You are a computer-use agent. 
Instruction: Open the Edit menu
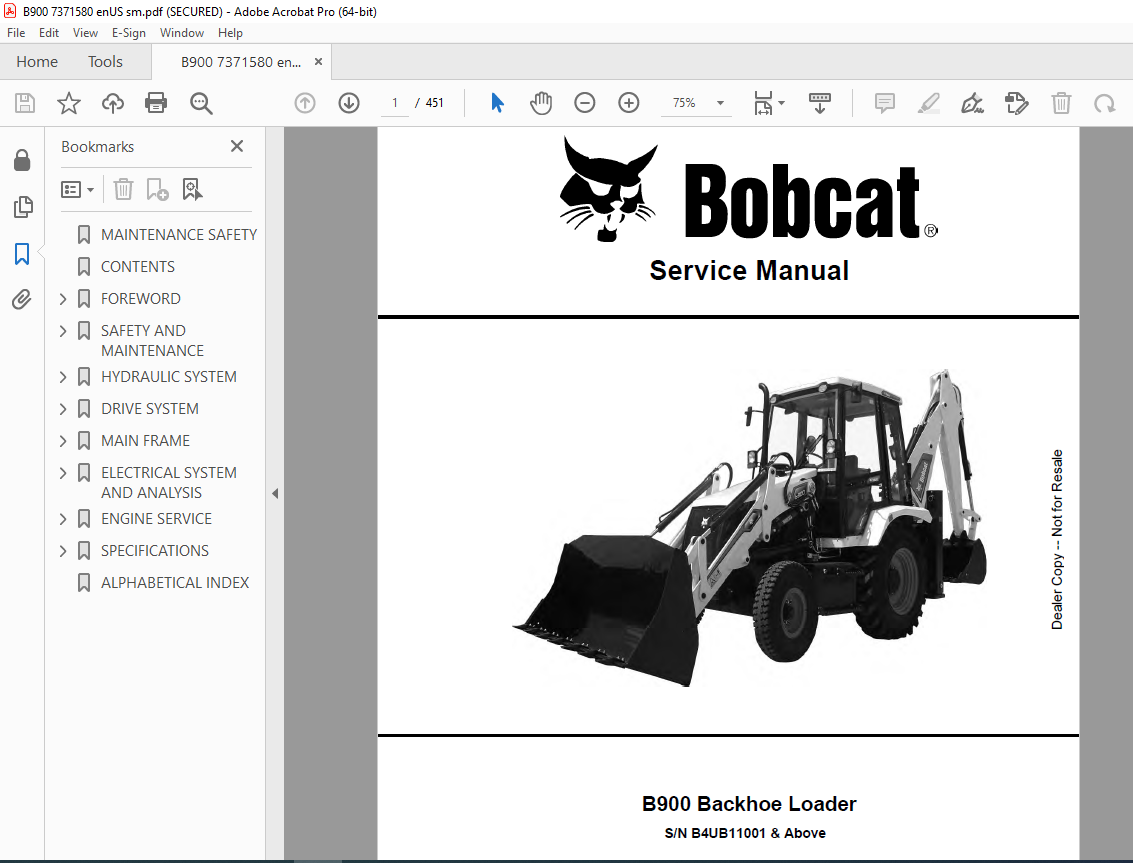(x=48, y=33)
